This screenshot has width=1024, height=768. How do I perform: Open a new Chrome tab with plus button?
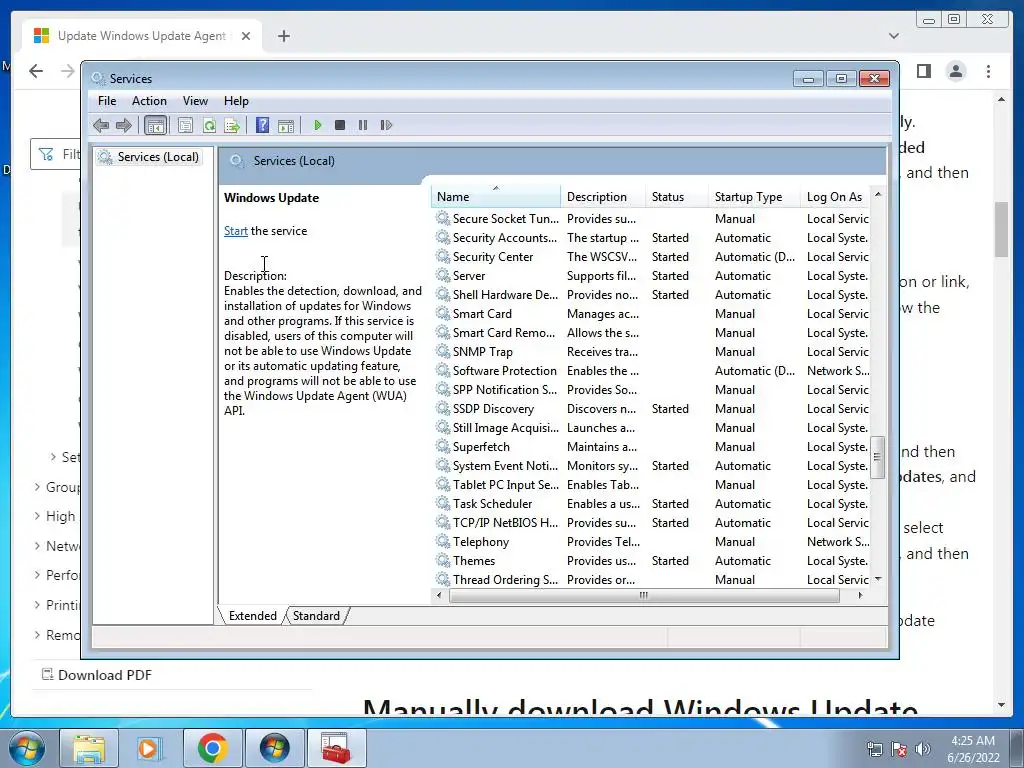tap(283, 36)
